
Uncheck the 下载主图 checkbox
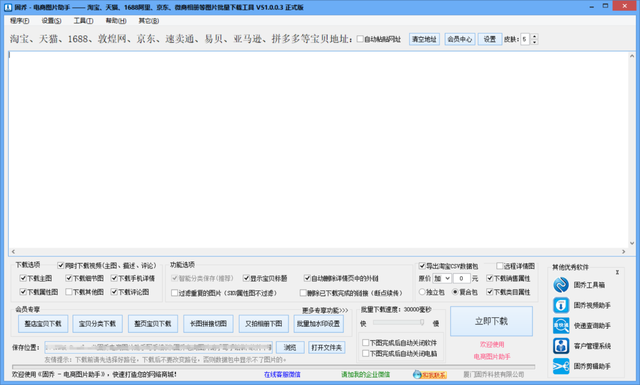click(x=23, y=278)
